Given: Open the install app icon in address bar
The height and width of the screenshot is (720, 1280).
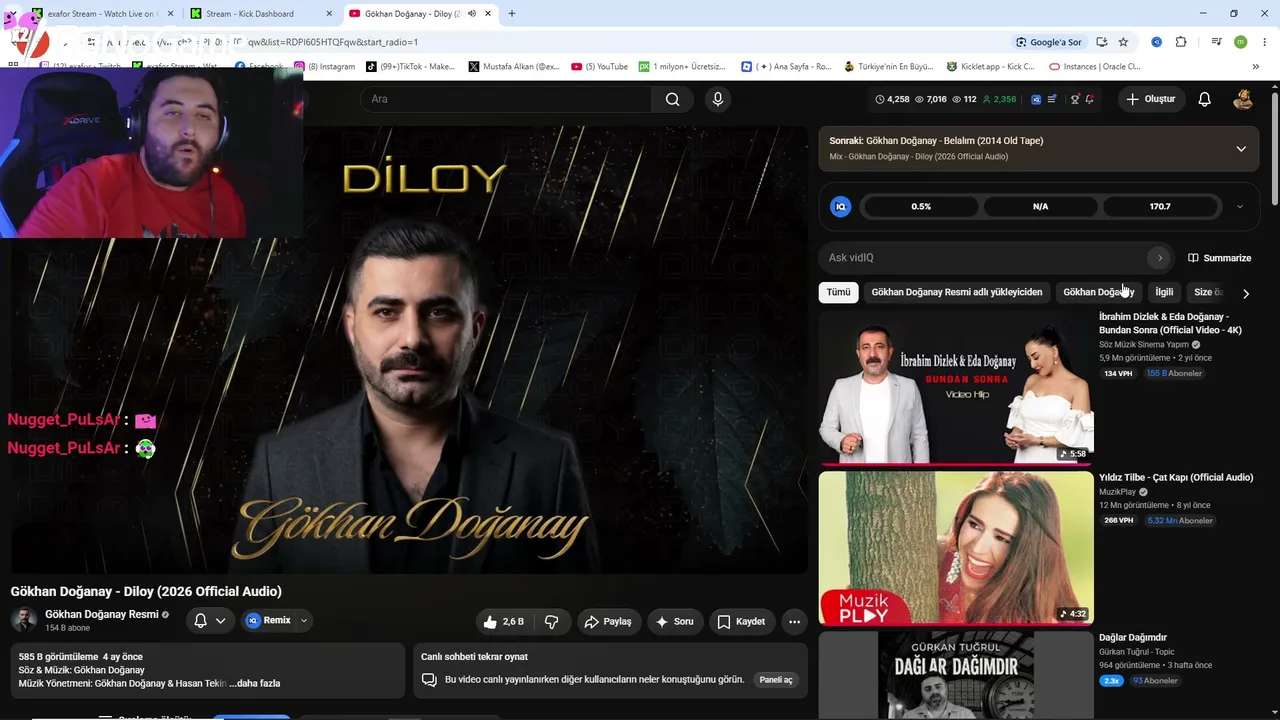Looking at the screenshot, I should coord(1101,42).
